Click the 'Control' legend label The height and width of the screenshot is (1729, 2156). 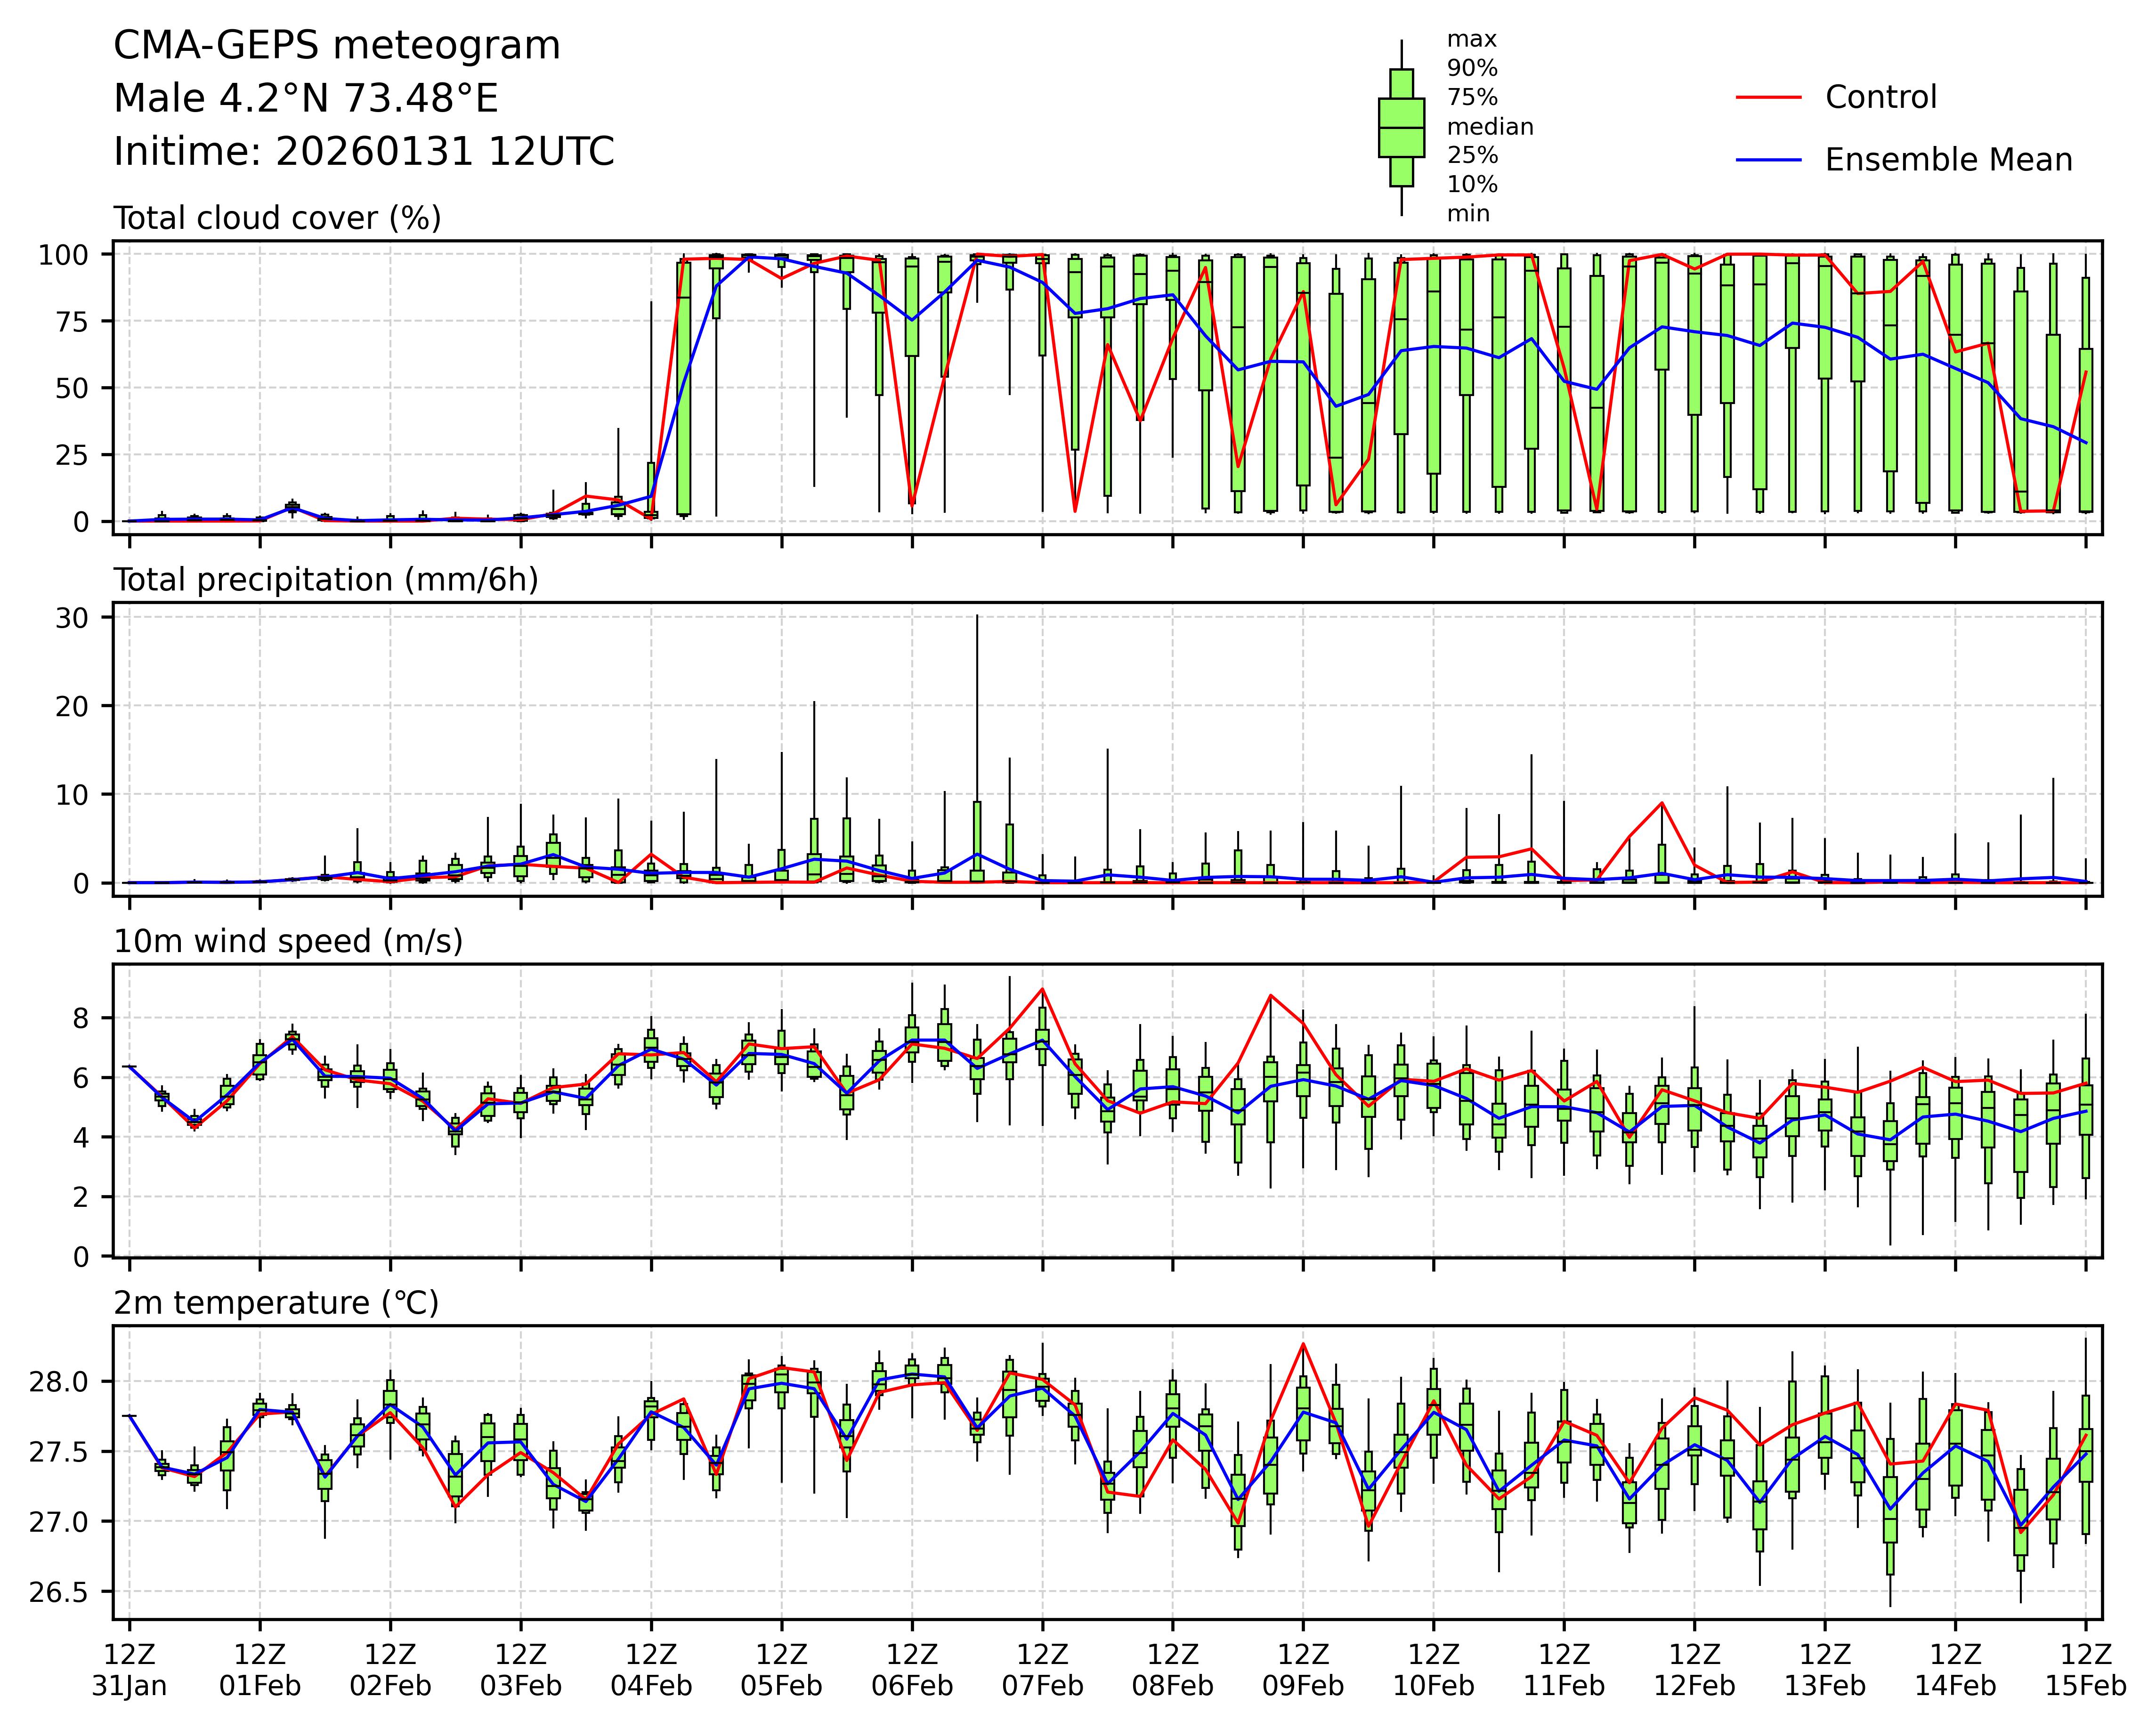(x=1880, y=98)
